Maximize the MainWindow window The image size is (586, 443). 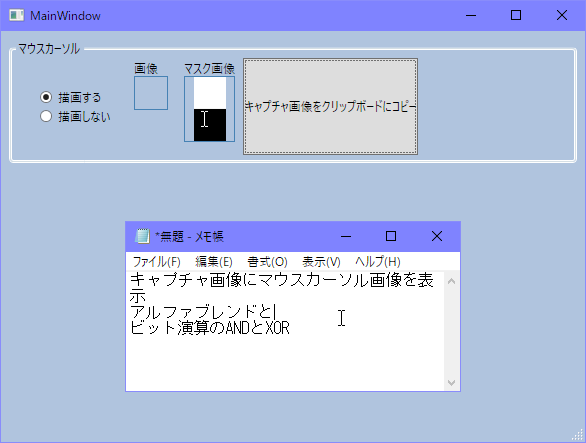pyautogui.click(x=516, y=15)
